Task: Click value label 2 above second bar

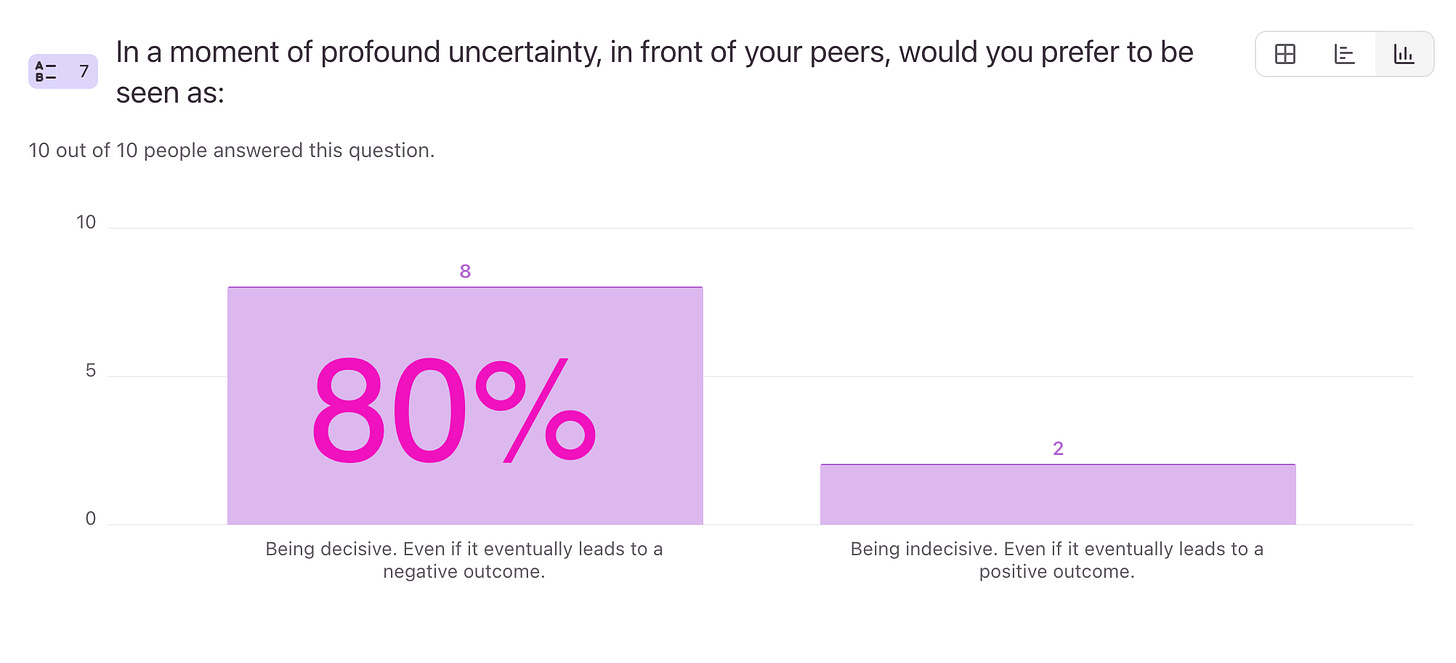Action: tap(1058, 449)
